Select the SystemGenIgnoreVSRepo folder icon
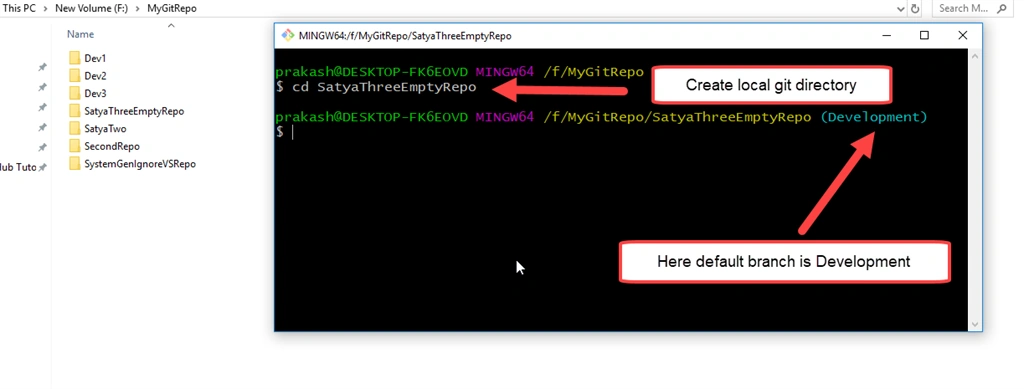Screen dimensions: 1024x389 [x=74, y=164]
